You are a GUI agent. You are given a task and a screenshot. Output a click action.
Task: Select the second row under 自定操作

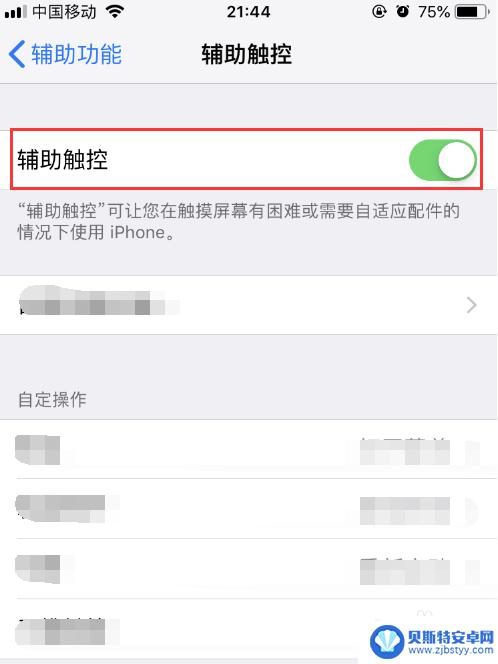click(249, 509)
